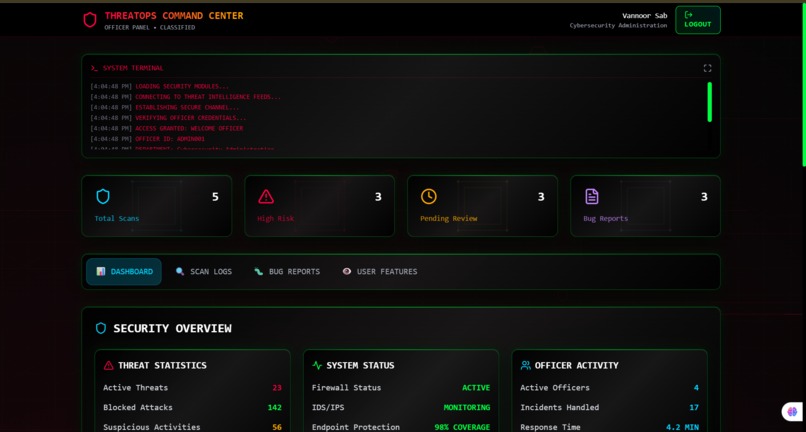Click the System Terminal prompt icon
Screen dimensions: 806x432
[94, 68]
